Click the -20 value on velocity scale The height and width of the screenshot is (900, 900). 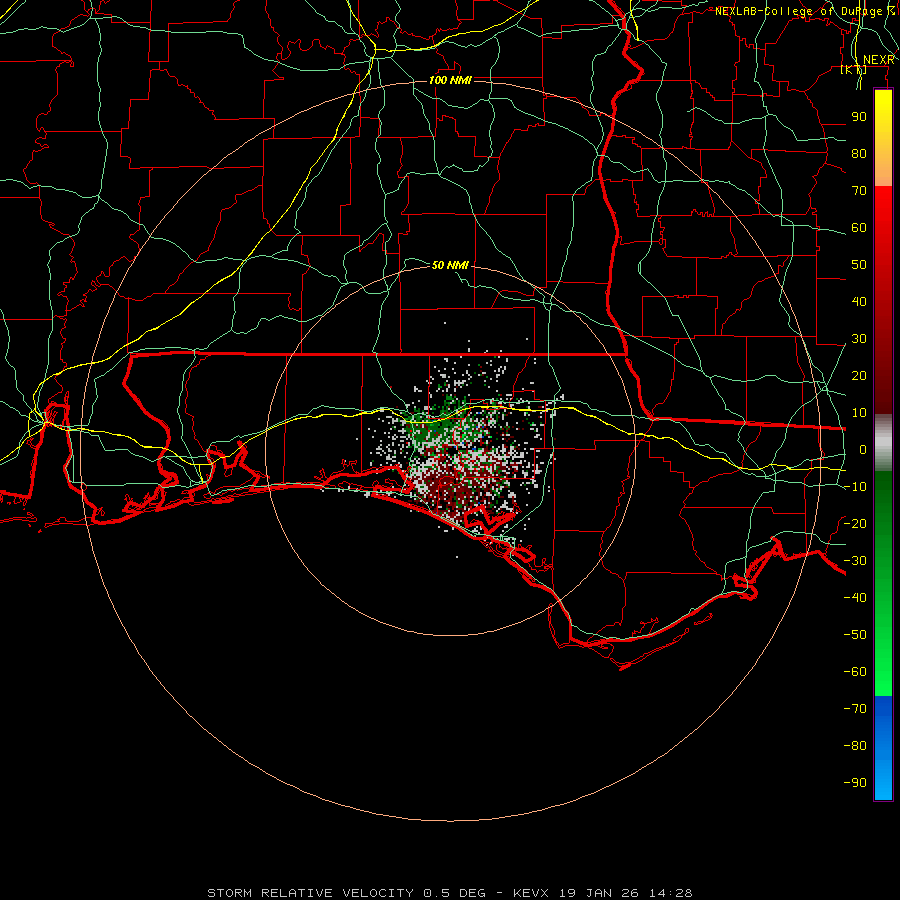[x=855, y=524]
